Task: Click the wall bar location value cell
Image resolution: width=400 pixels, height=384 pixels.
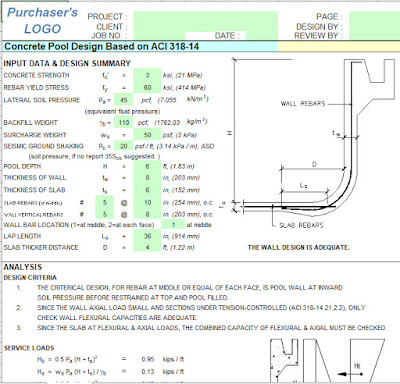Action: pyautogui.click(x=173, y=225)
